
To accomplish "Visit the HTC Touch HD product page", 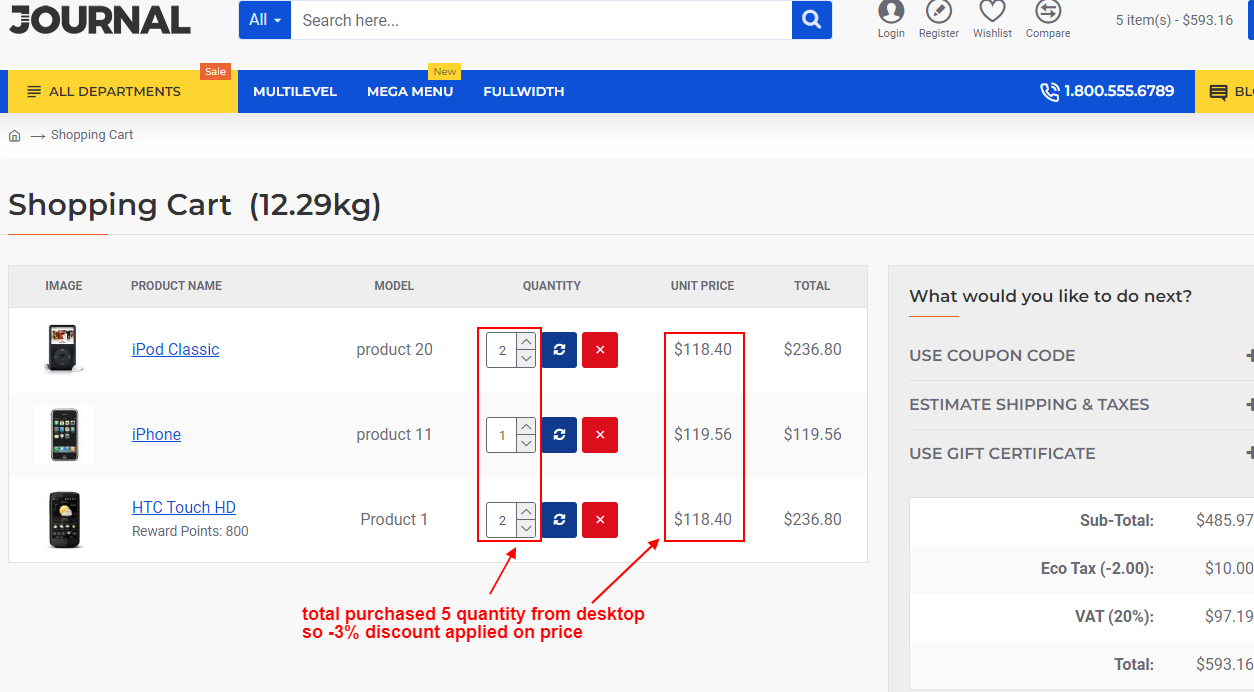I will point(184,507).
